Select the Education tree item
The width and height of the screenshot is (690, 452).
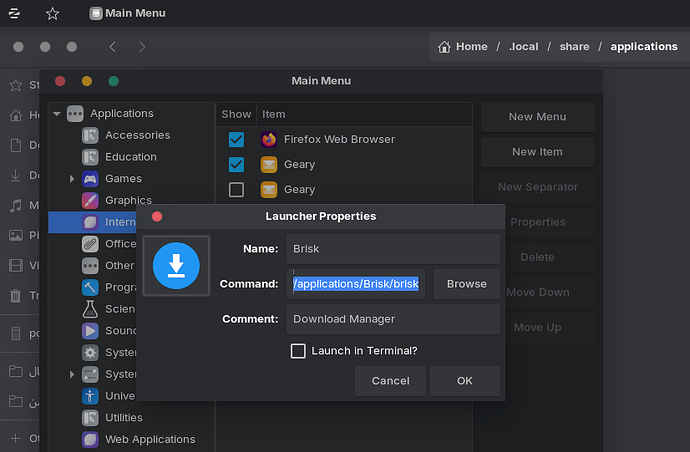[131, 157]
